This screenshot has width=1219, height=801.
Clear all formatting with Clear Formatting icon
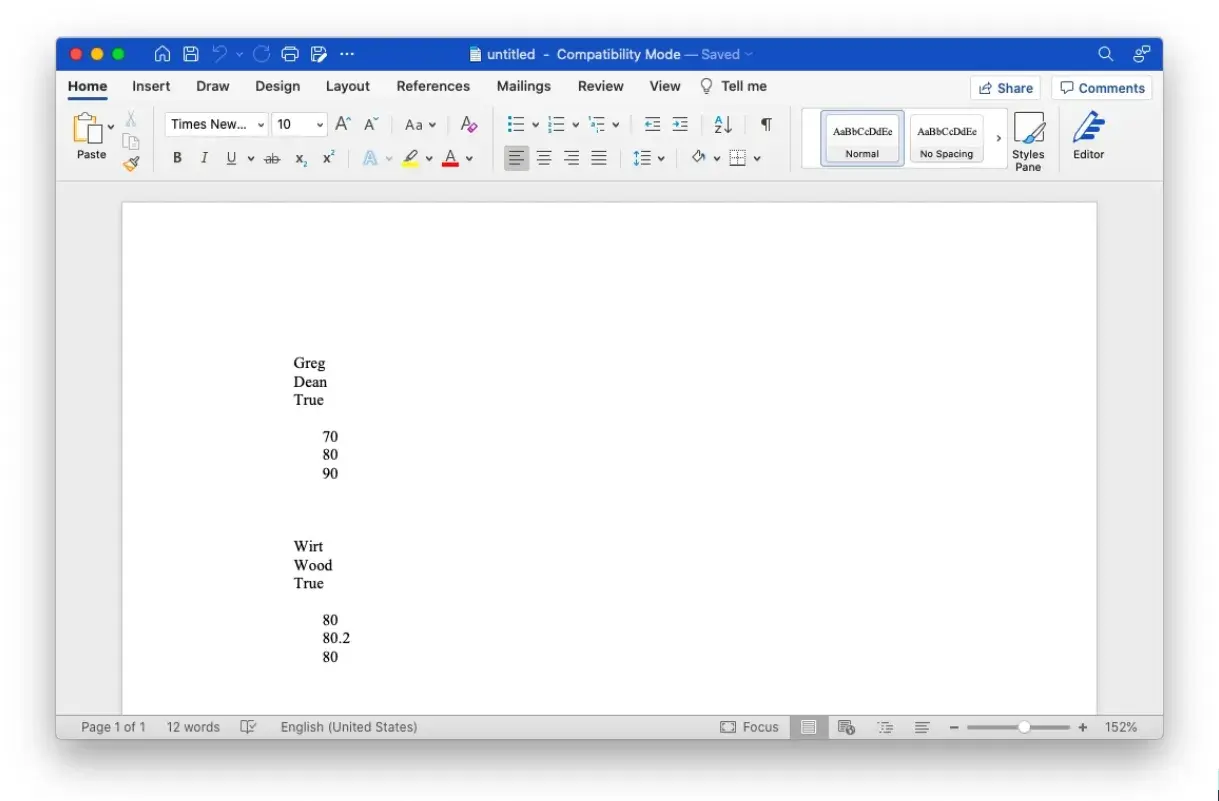point(469,124)
